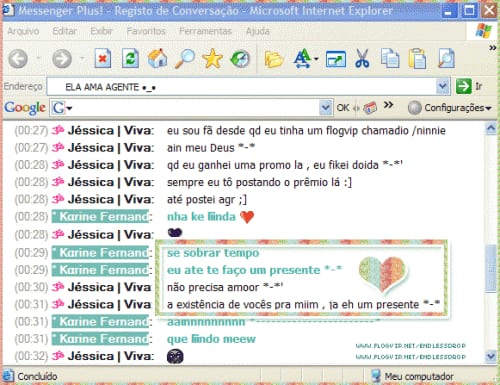The image size is (500, 385).
Task: Open History with the clock icon
Action: click(x=240, y=59)
